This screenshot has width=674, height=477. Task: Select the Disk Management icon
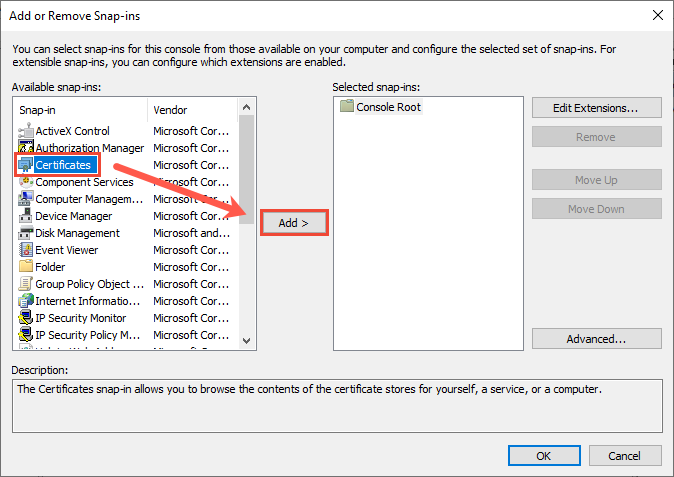pos(27,233)
